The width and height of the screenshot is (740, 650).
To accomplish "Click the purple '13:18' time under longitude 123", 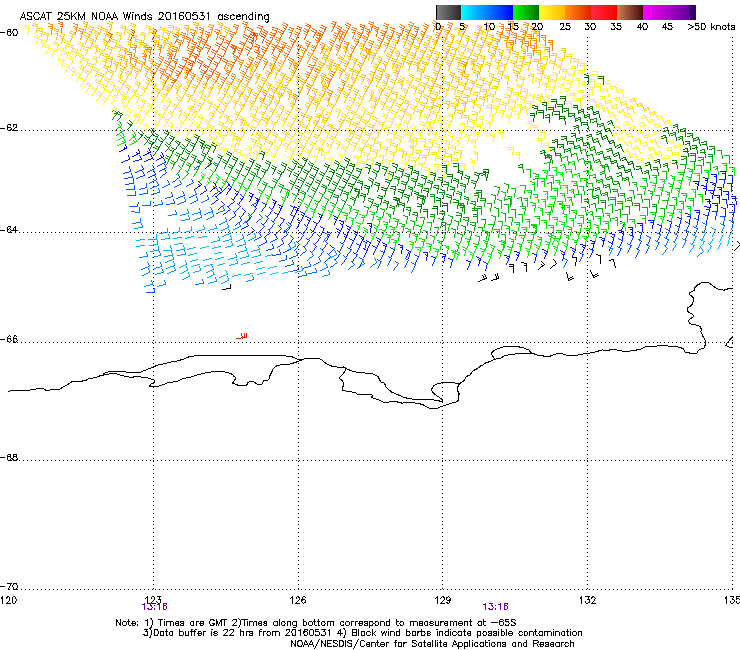I will click(x=154, y=607).
